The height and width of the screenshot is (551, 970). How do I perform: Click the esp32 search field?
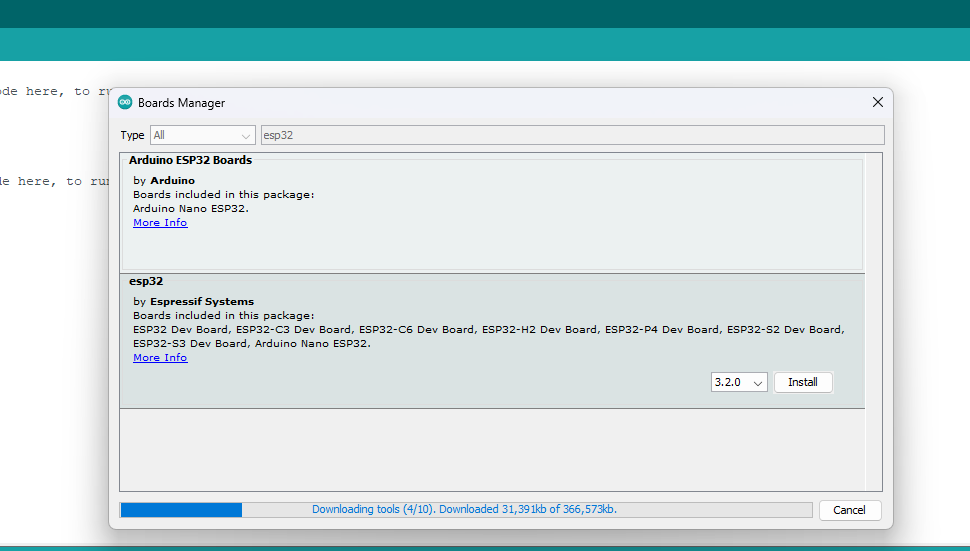572,135
